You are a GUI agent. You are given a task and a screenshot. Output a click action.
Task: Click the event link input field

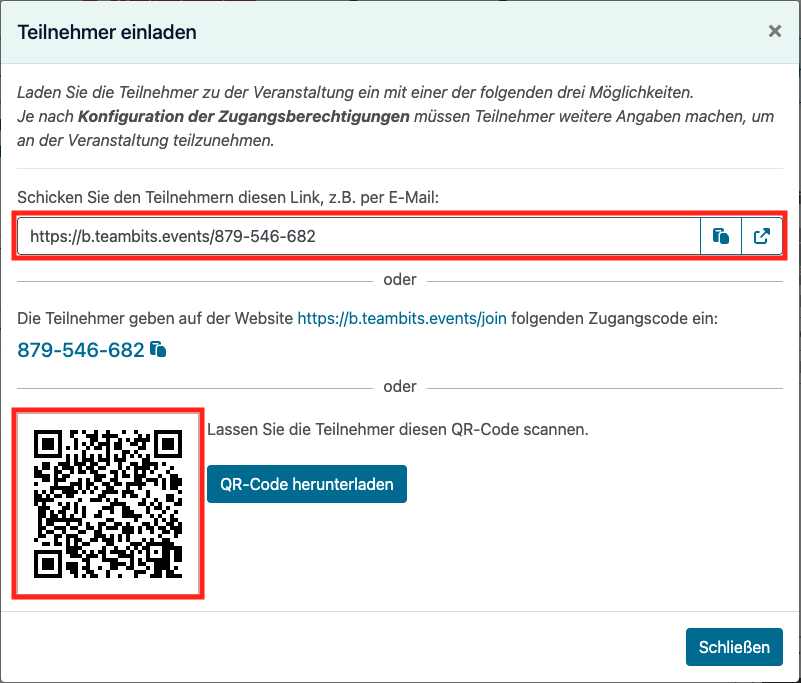[359, 236]
